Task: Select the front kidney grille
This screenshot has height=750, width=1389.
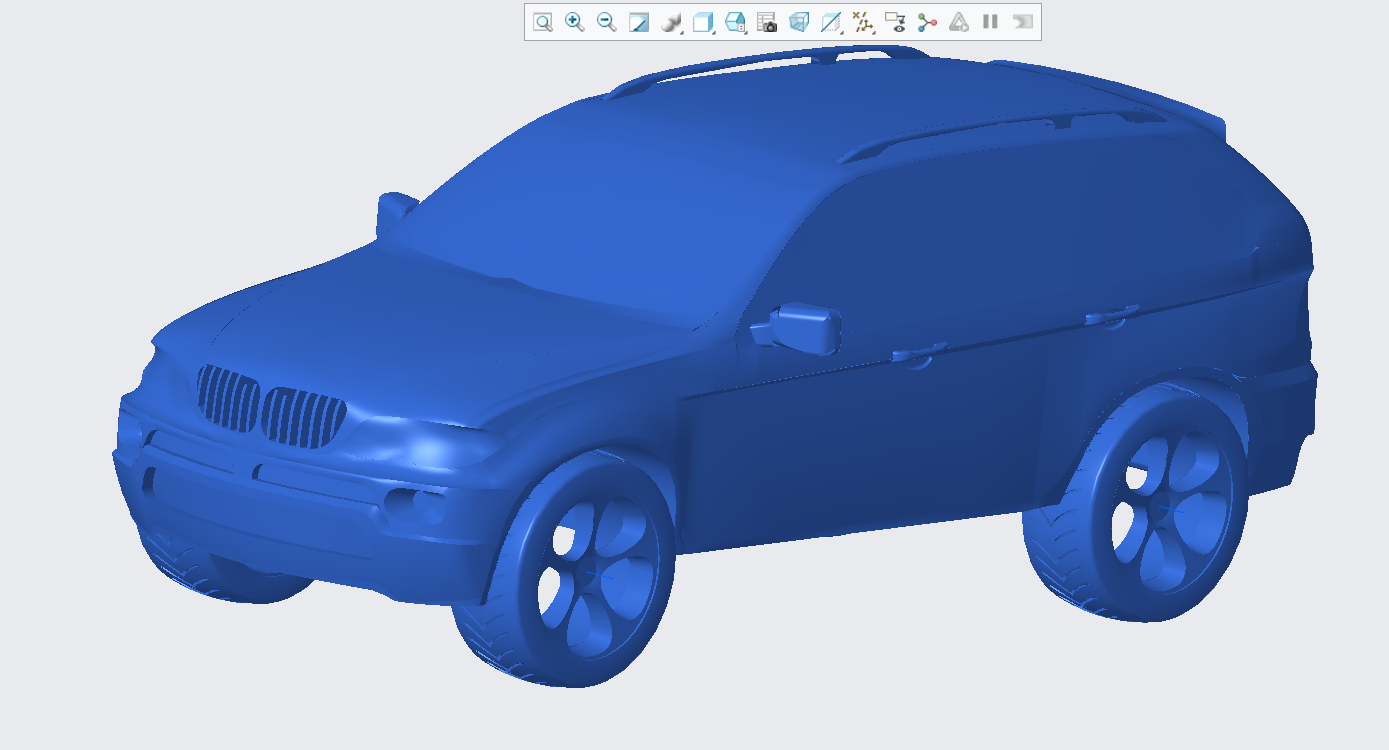Action: click(271, 405)
